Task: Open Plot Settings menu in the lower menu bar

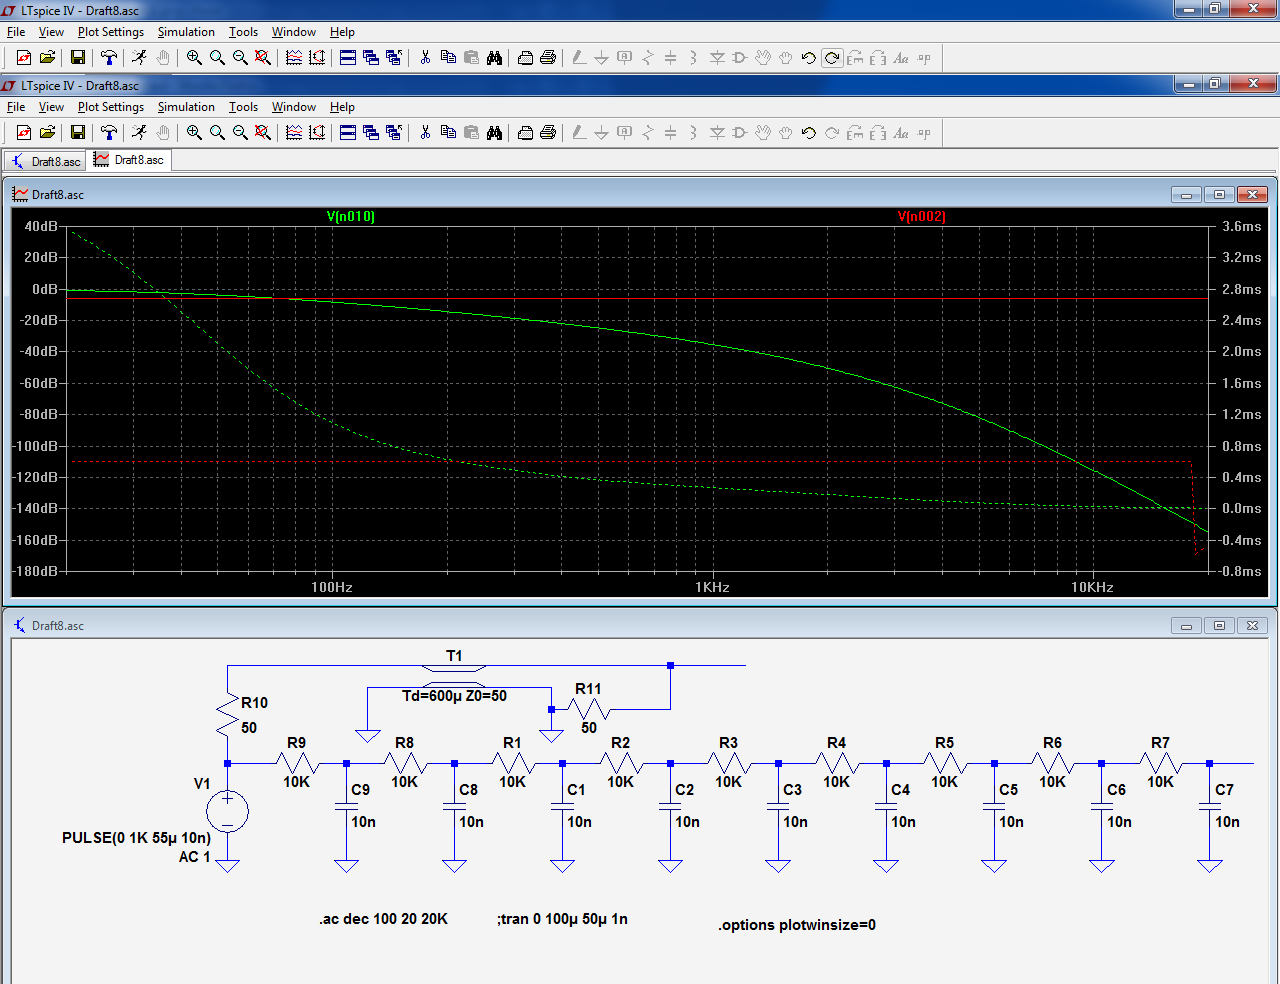Action: click(111, 107)
